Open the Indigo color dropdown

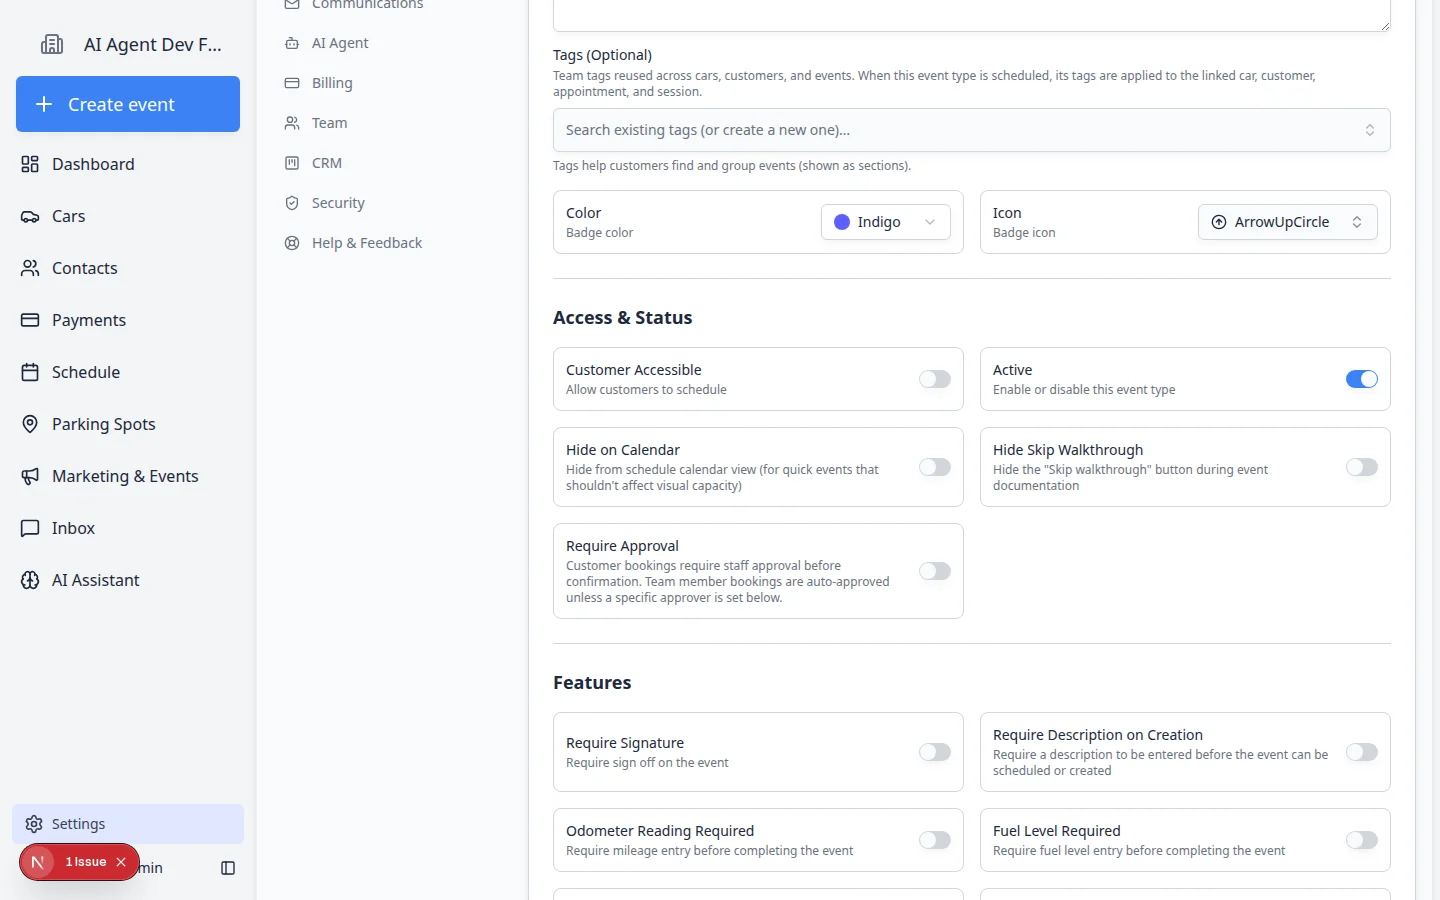[x=886, y=222]
